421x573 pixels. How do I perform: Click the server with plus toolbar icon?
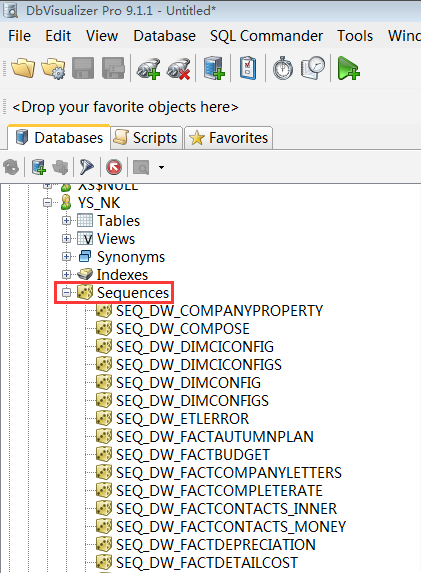[214, 68]
